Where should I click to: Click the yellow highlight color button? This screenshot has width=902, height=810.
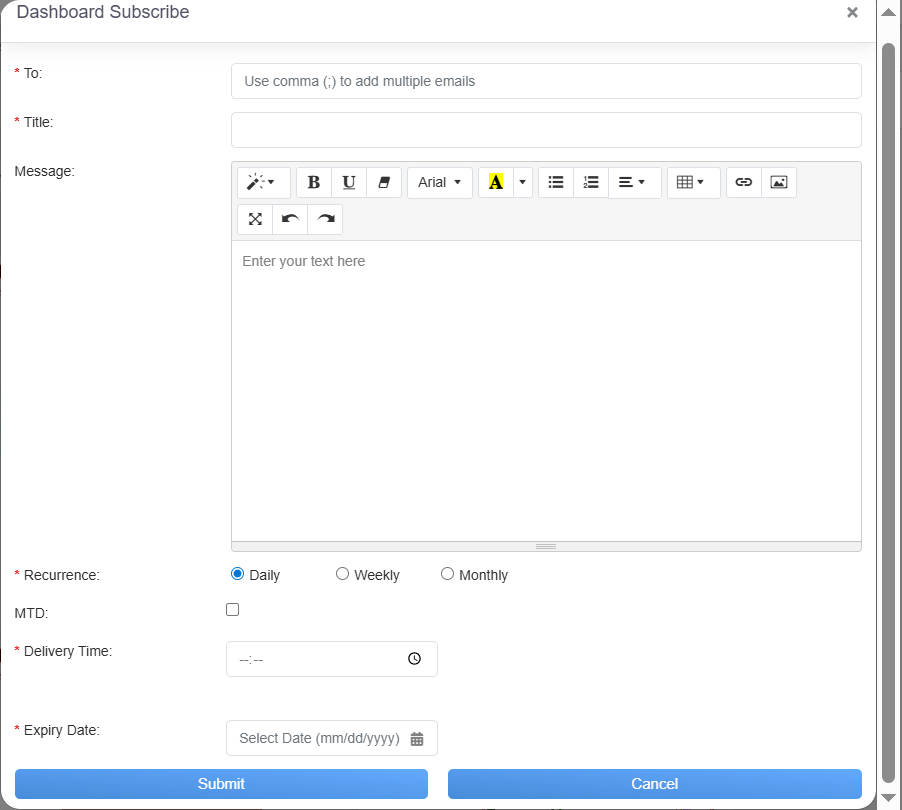pos(495,182)
